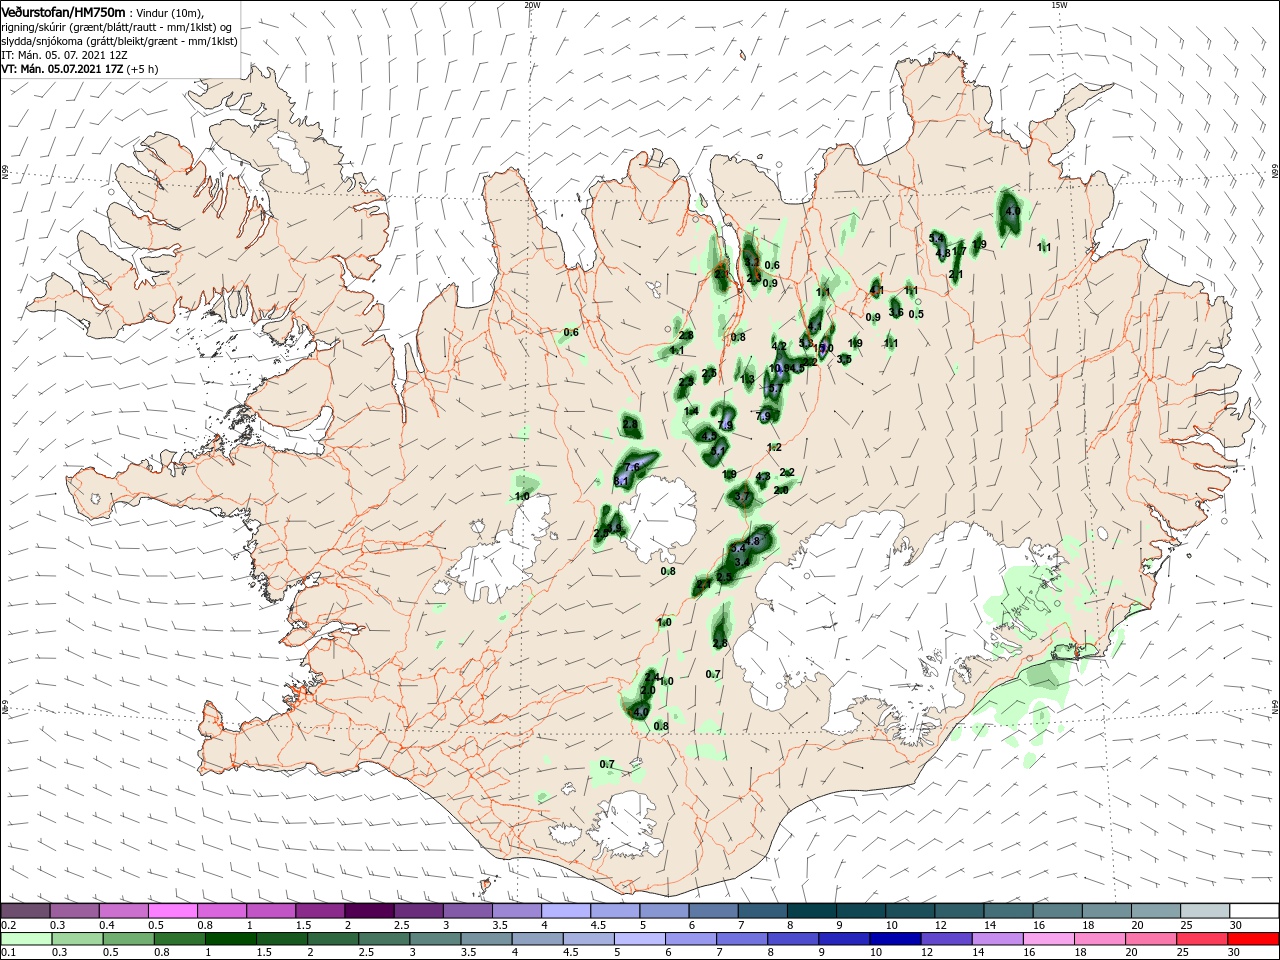This screenshot has height=960, width=1280.
Task: Click the pale gray 25 swatch in the upper legend row
Action: [x=1205, y=911]
